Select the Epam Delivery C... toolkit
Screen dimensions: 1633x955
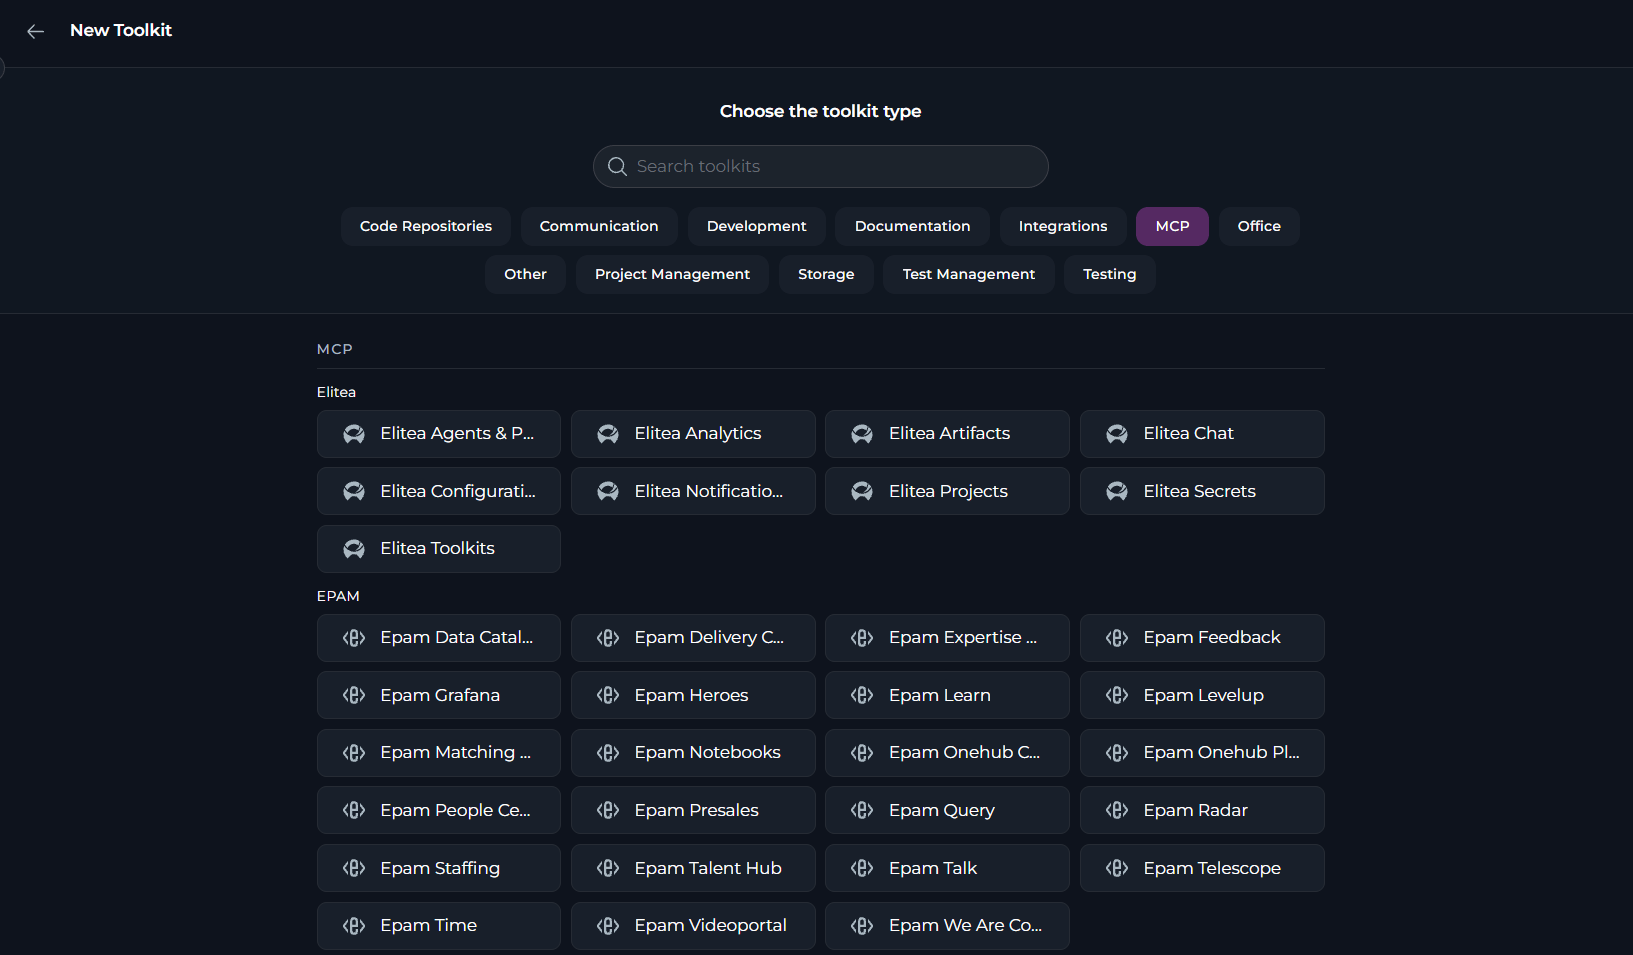click(x=693, y=638)
